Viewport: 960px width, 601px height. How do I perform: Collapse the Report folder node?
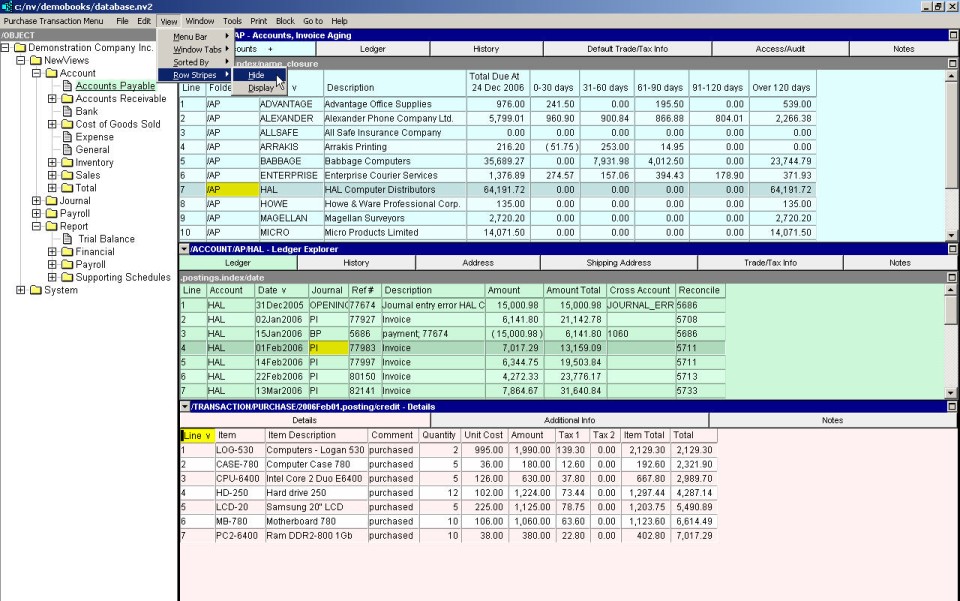tap(37, 227)
